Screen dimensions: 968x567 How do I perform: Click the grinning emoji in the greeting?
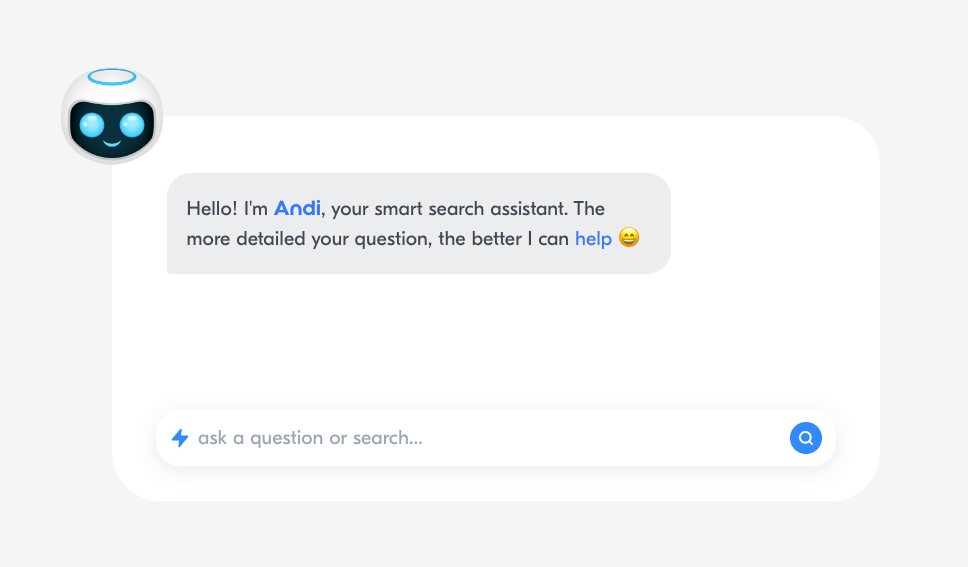[629, 239]
